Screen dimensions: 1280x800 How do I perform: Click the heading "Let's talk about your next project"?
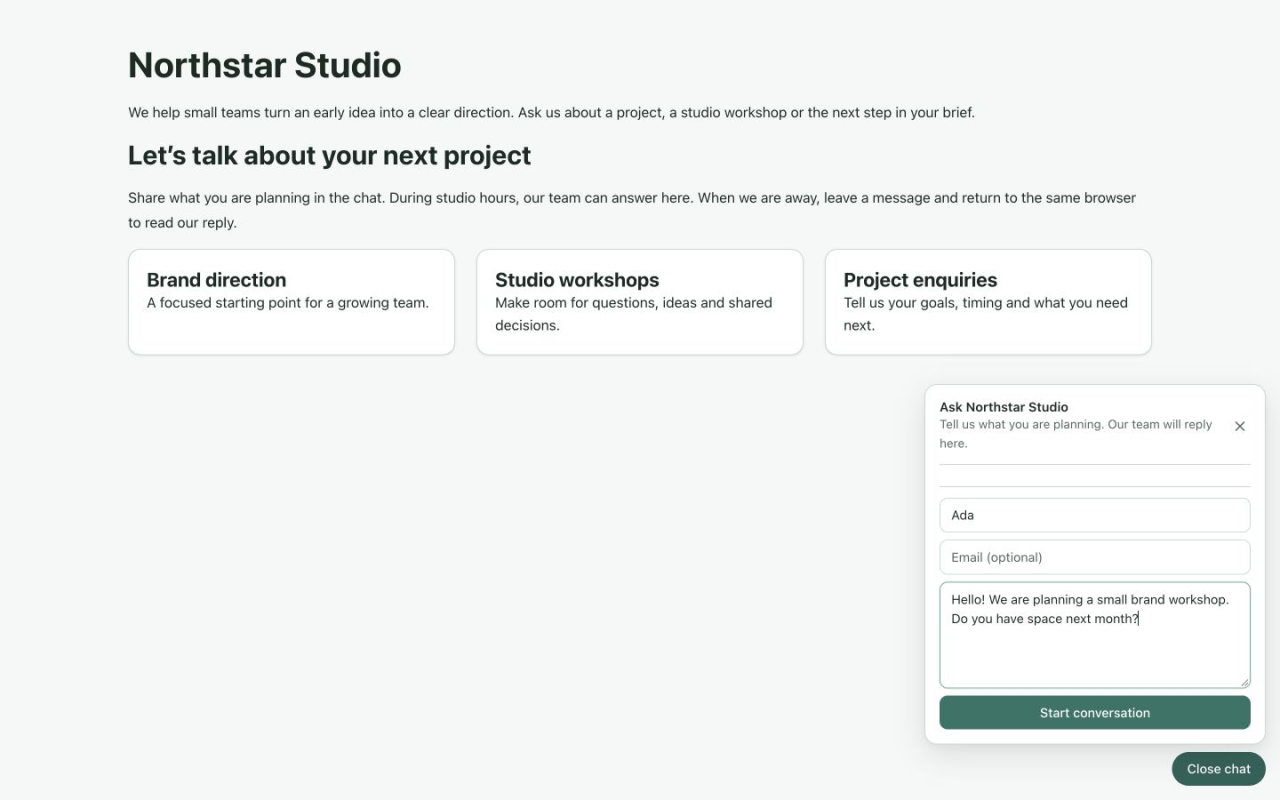(330, 156)
